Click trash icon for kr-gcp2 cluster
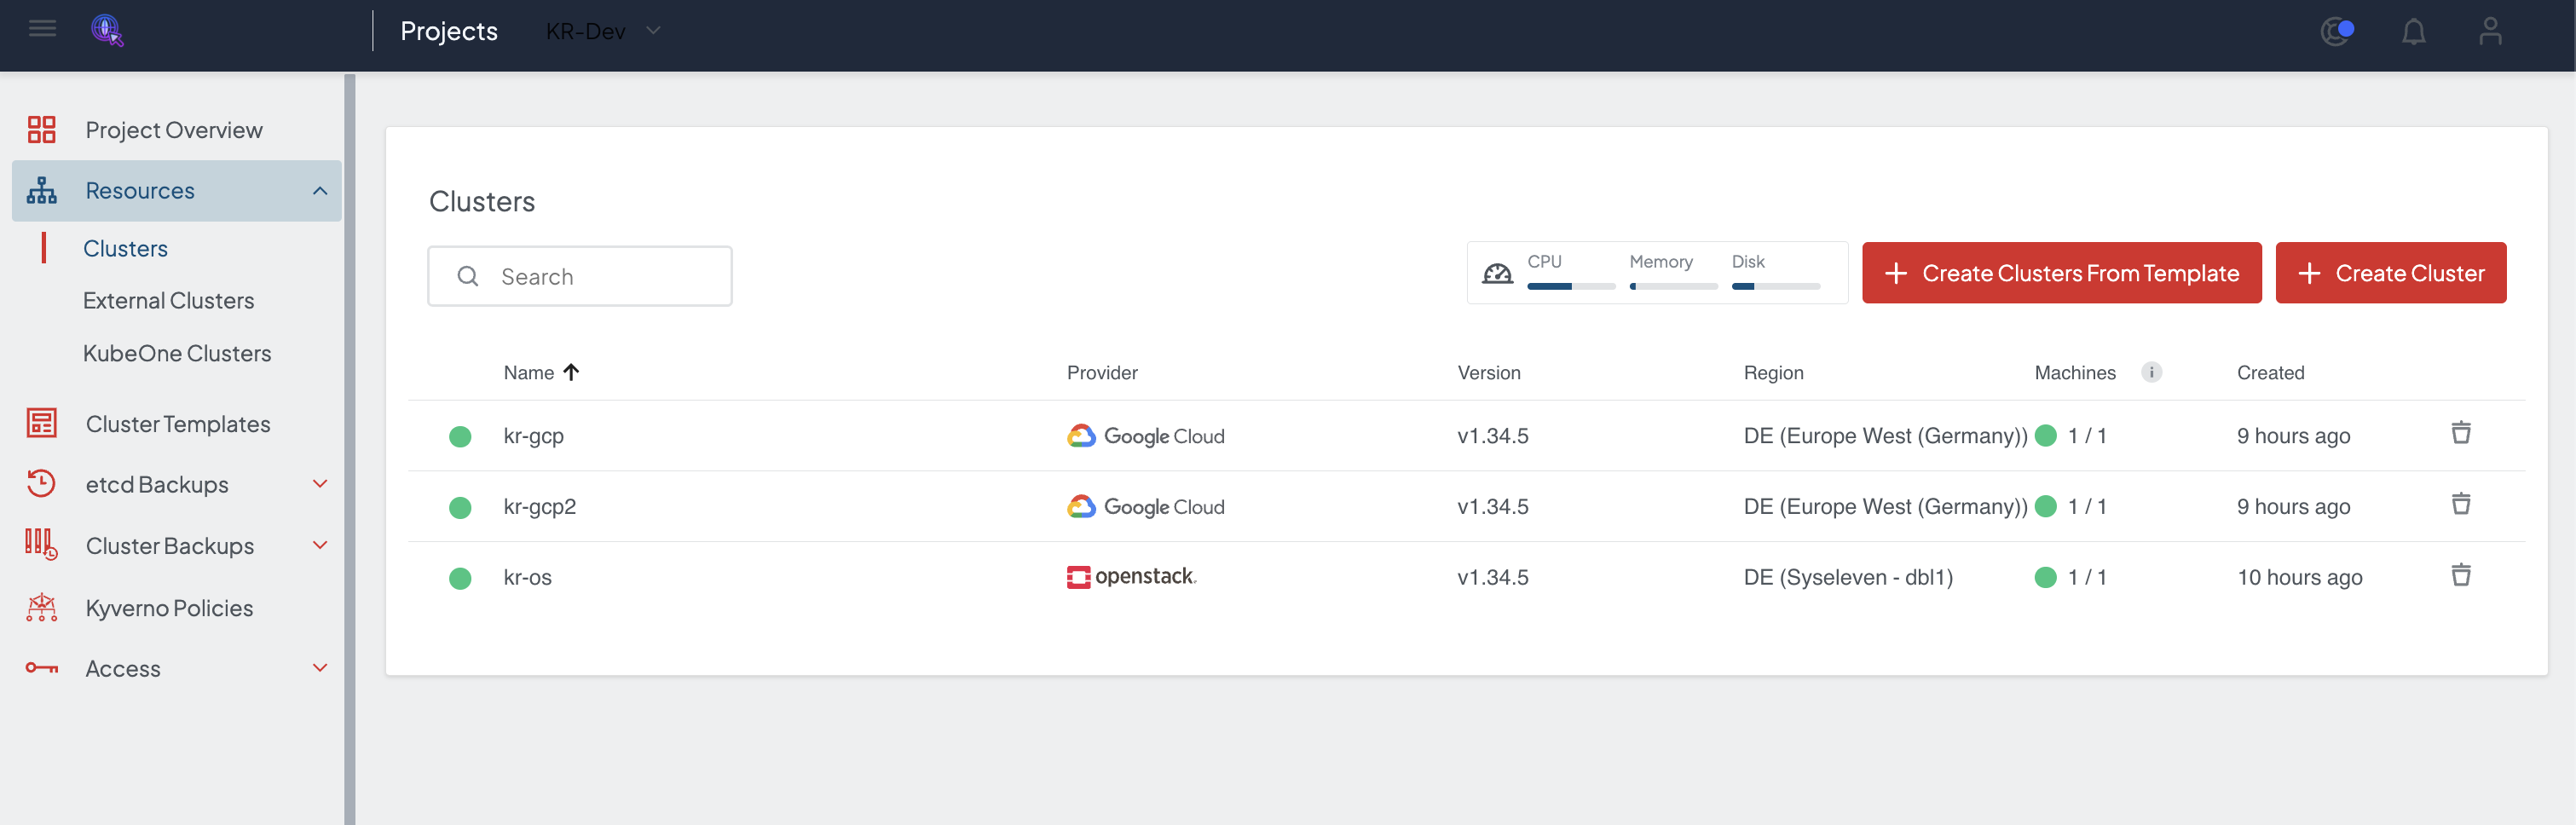 coord(2460,504)
